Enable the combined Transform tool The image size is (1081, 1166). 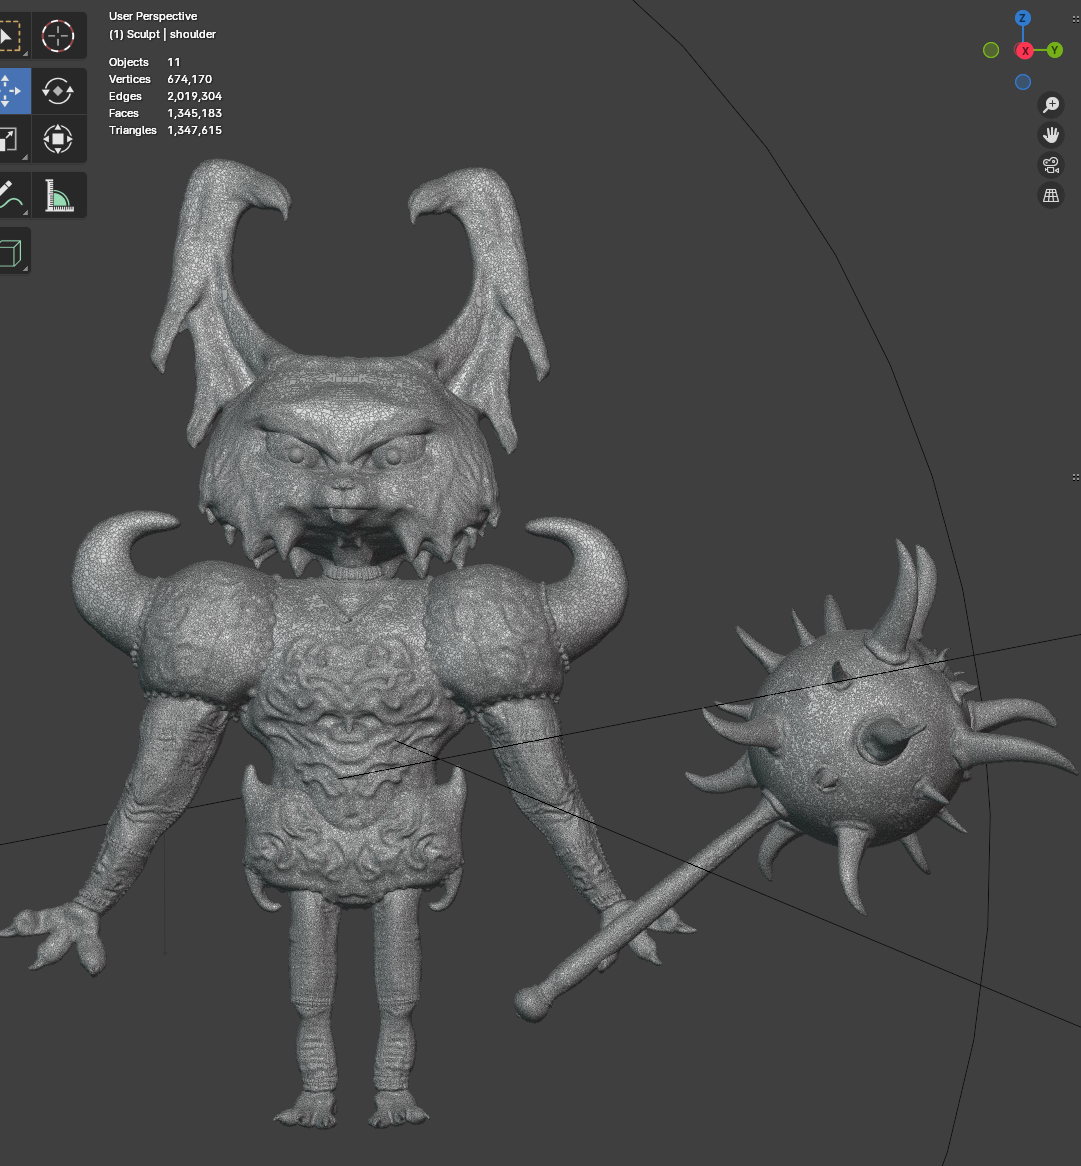click(58, 139)
